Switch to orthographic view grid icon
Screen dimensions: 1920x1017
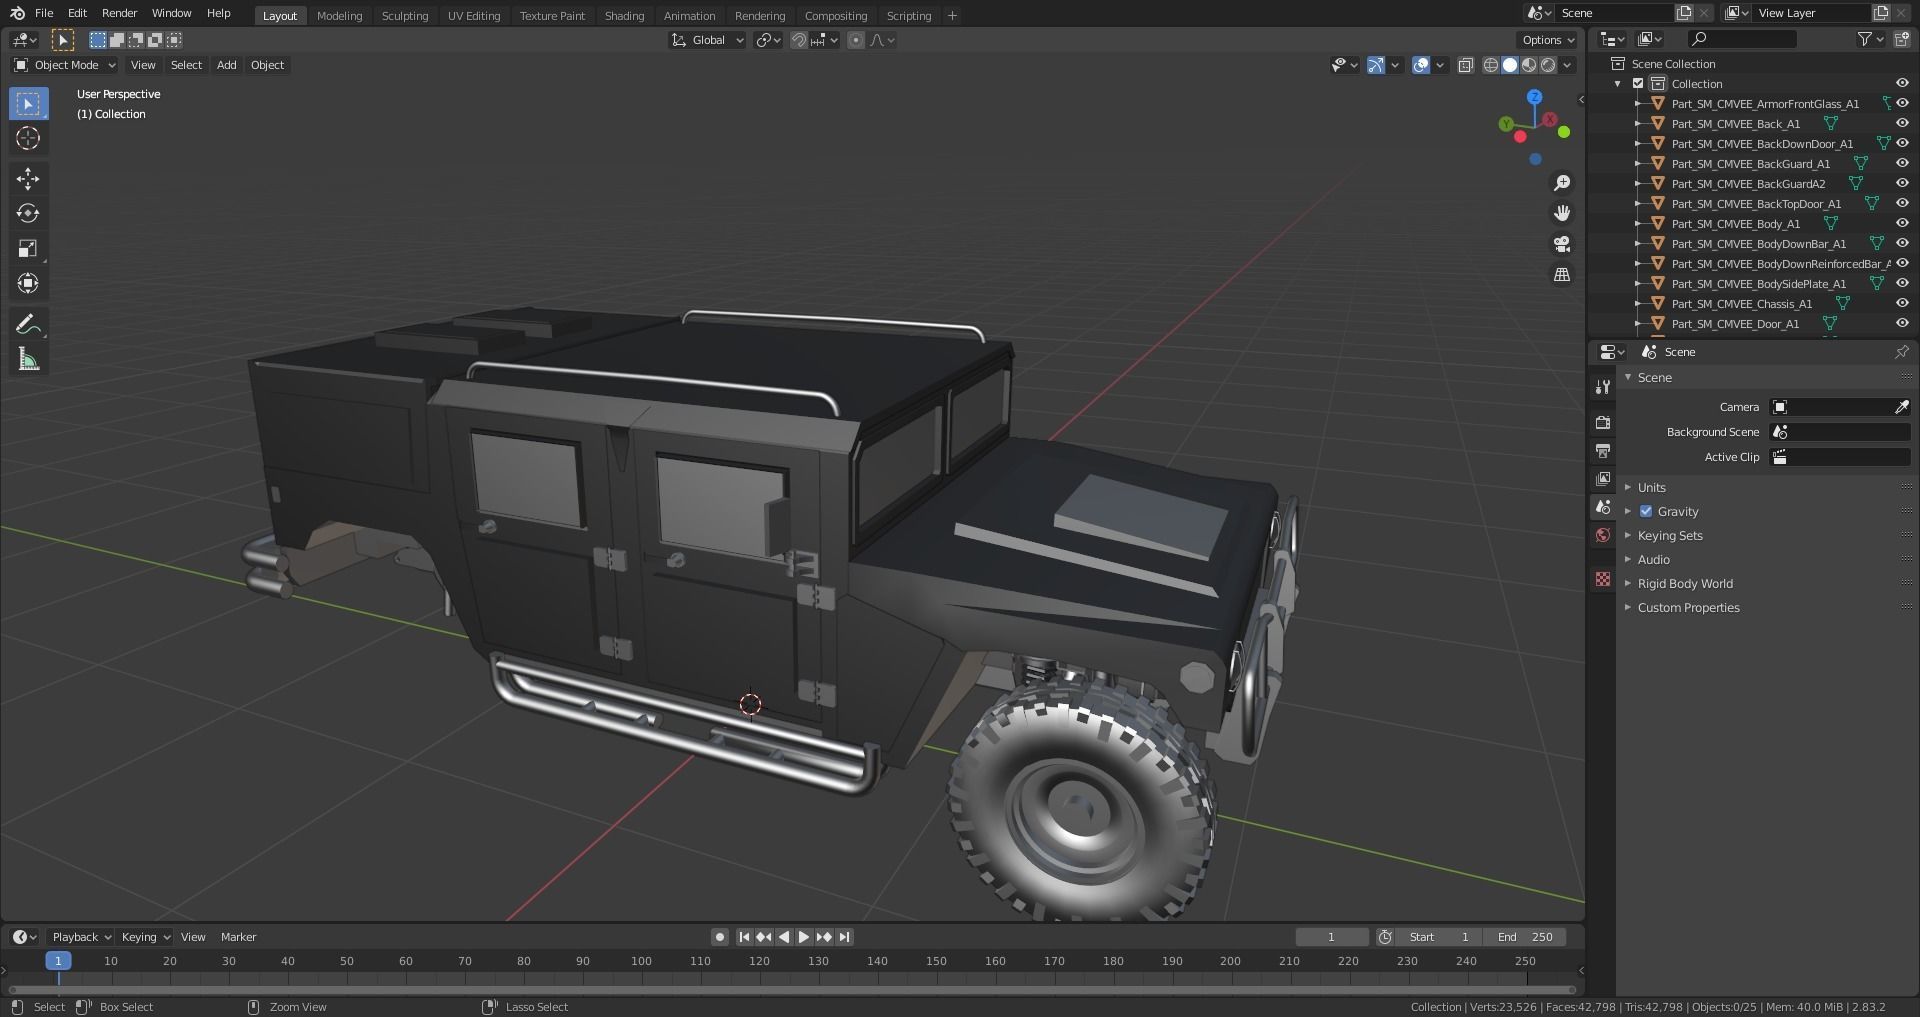click(1561, 274)
